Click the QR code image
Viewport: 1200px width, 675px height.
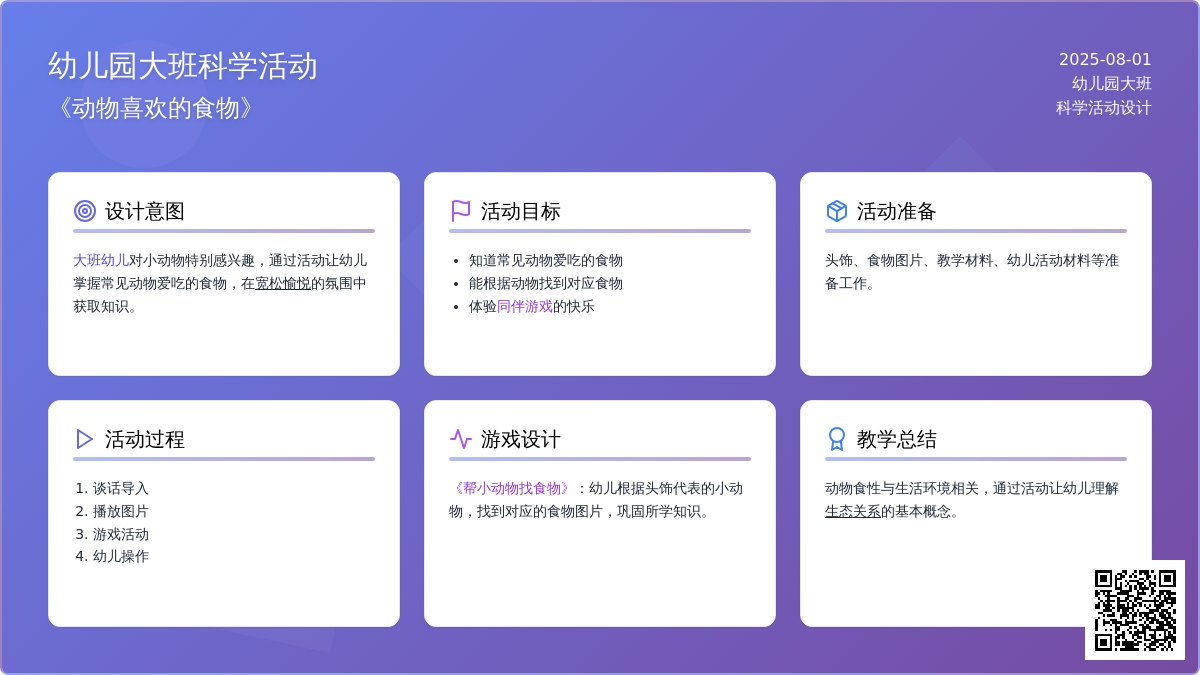1135,610
